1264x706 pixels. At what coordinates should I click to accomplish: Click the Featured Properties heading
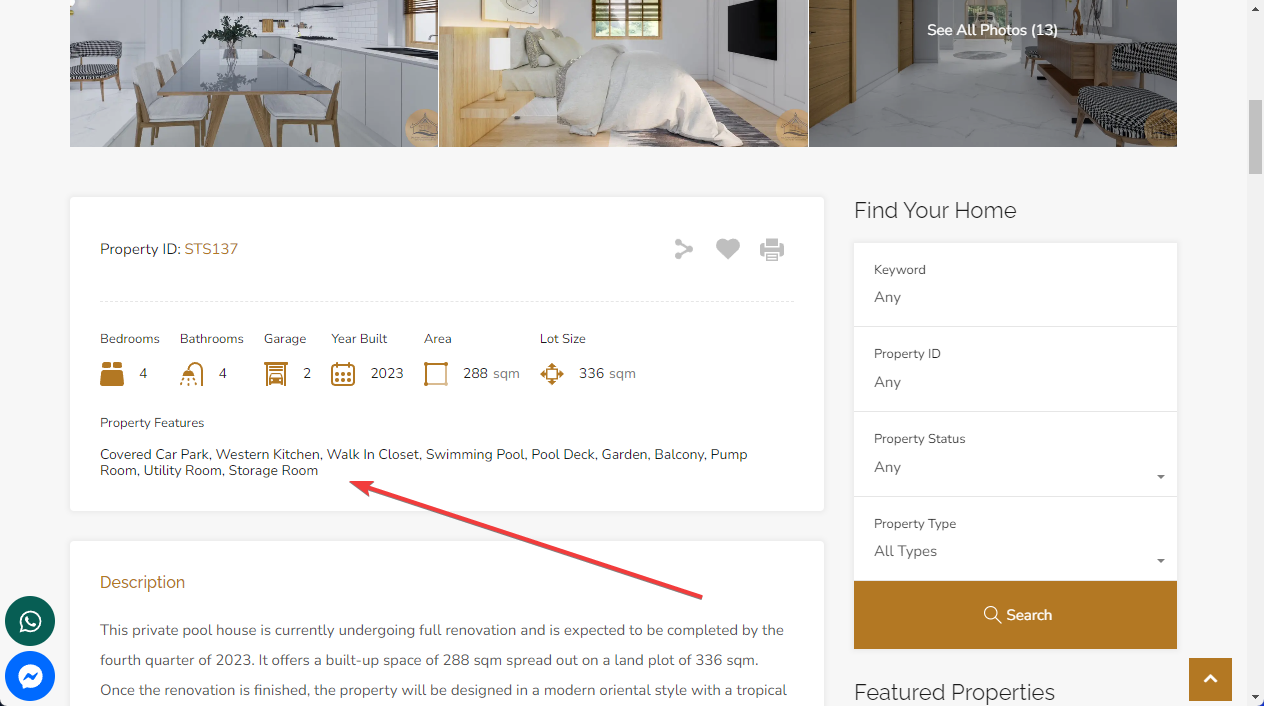point(954,692)
